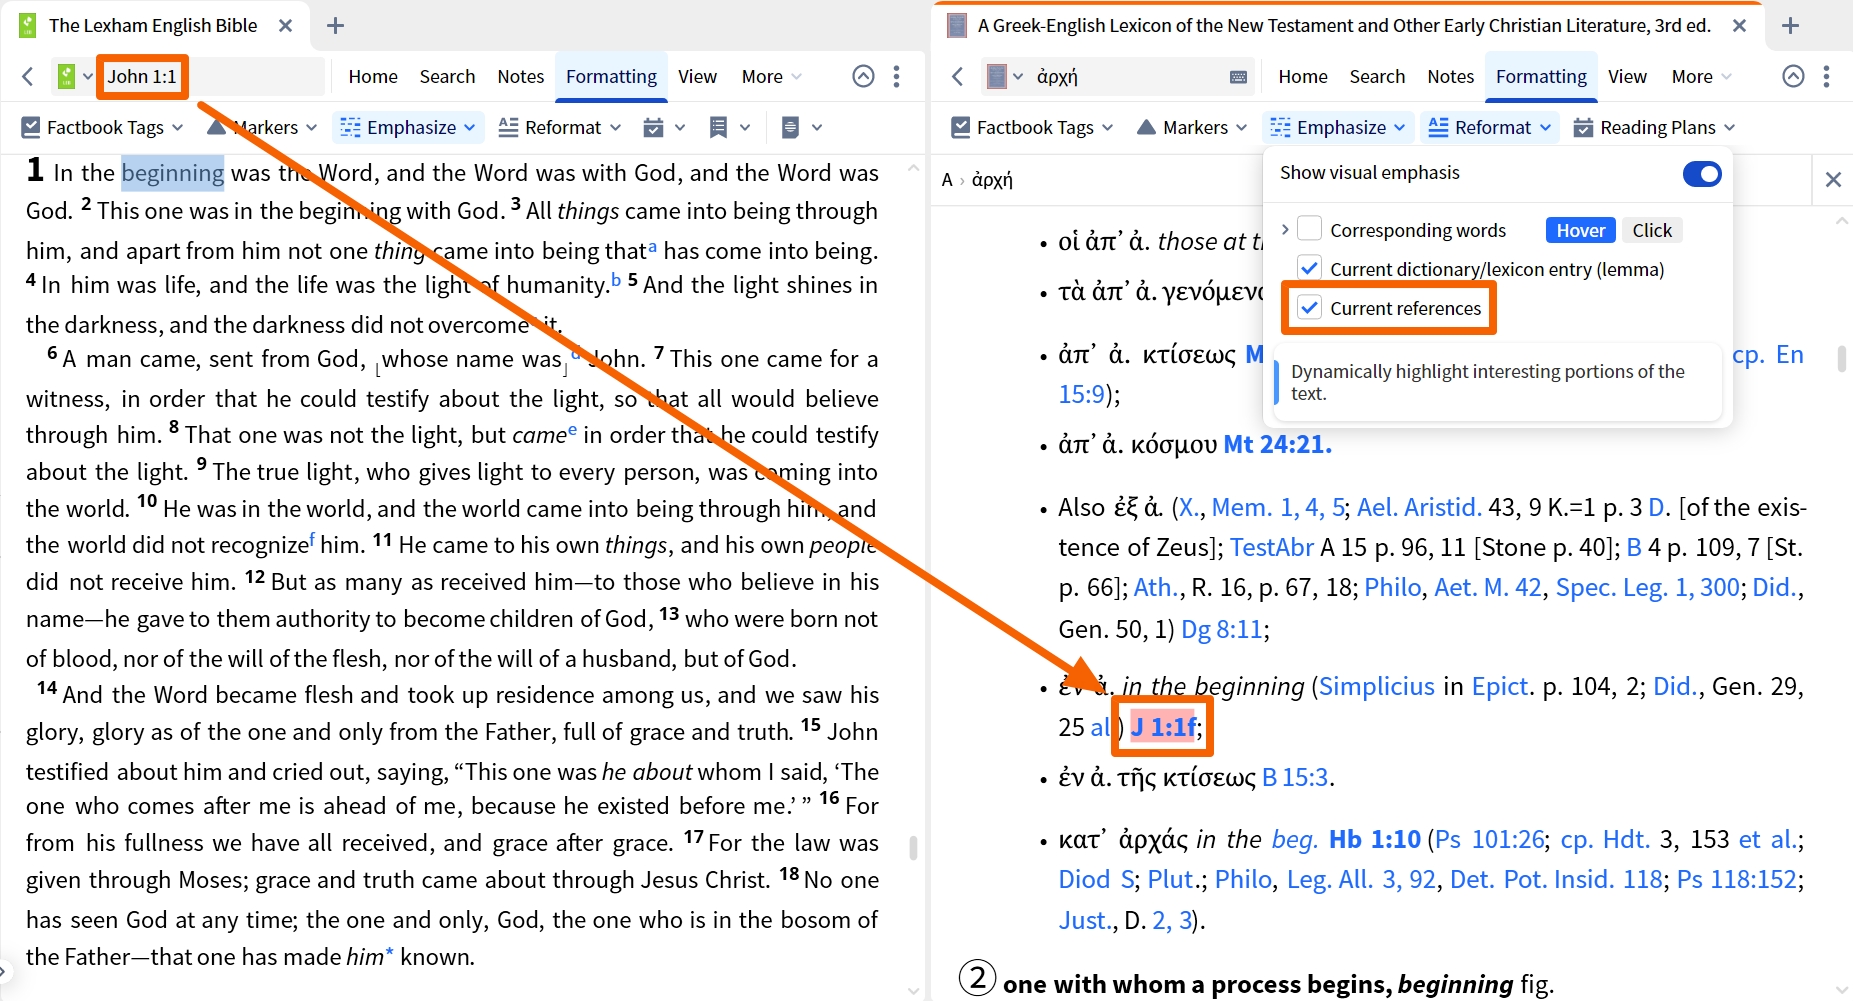The width and height of the screenshot is (1853, 1001).
Task: Open the Search tab in the lexicon panel
Action: pyautogui.click(x=1377, y=77)
